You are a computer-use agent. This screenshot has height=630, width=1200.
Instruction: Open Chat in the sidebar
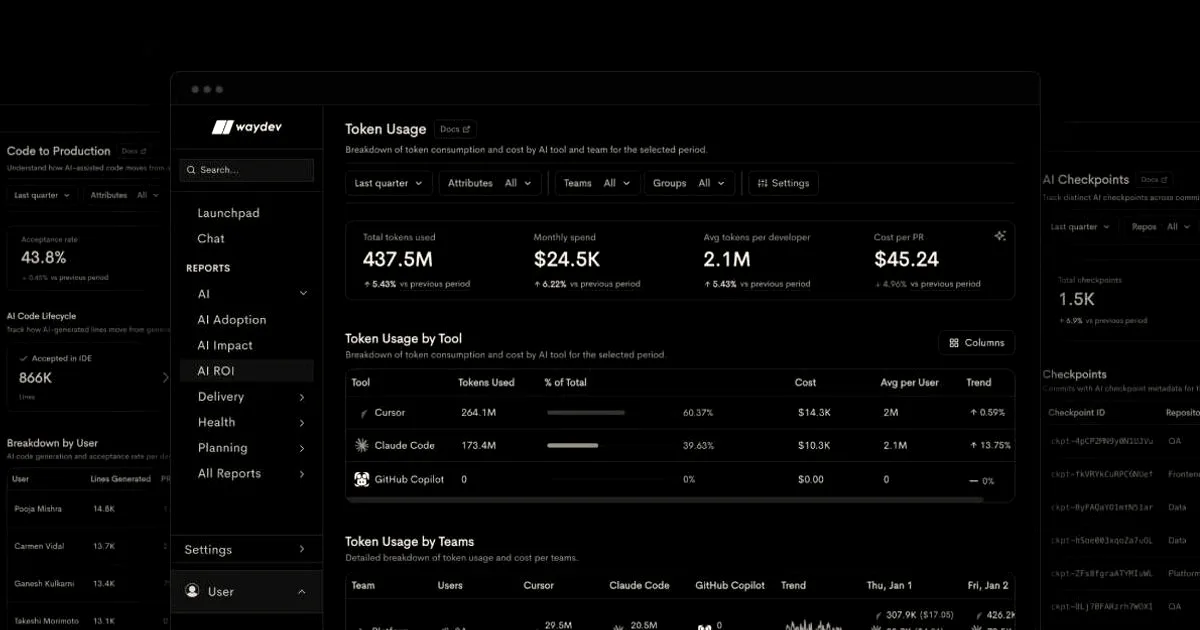tap(211, 239)
